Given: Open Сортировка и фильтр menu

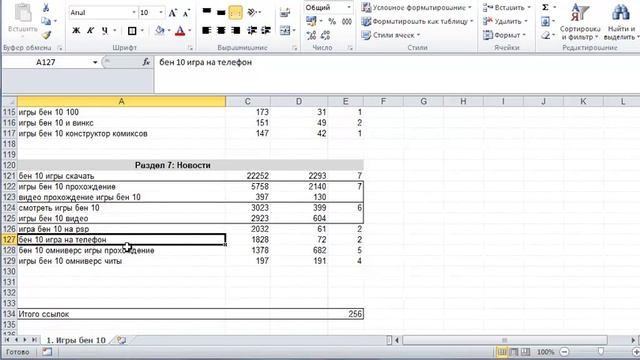Looking at the screenshot, I should point(580,21).
